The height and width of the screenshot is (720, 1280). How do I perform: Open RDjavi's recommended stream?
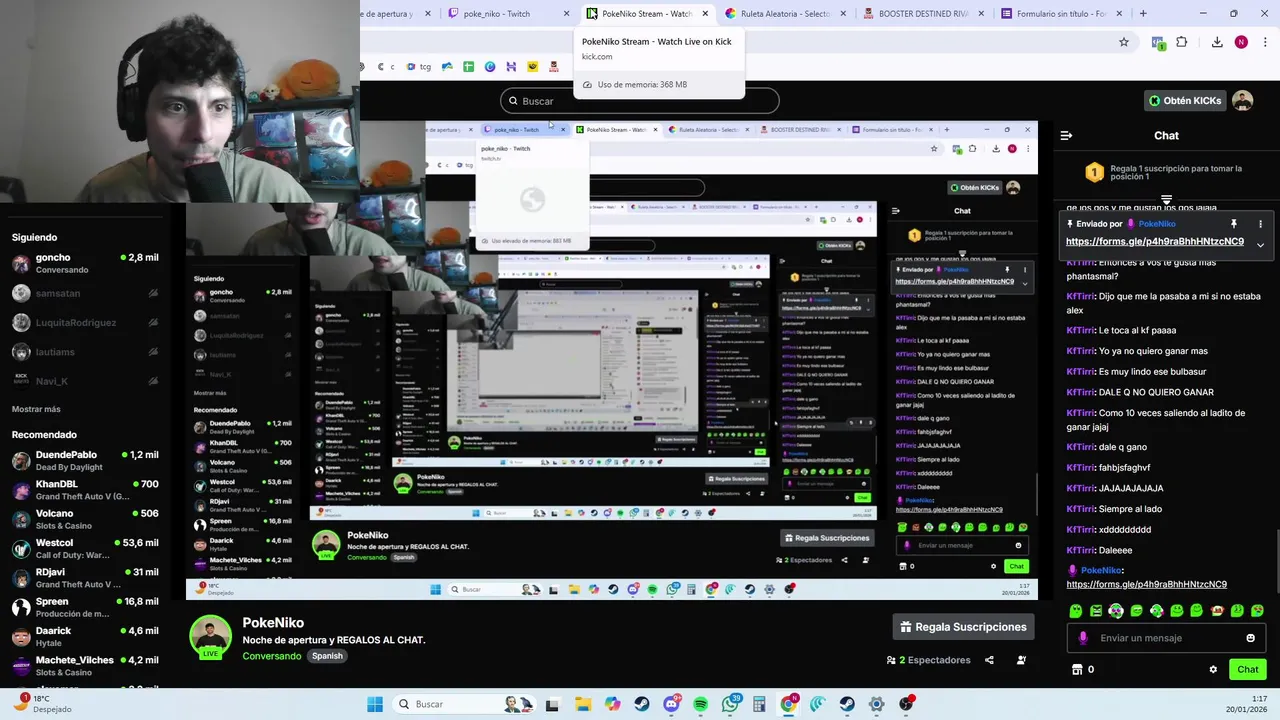pyautogui.click(x=85, y=578)
